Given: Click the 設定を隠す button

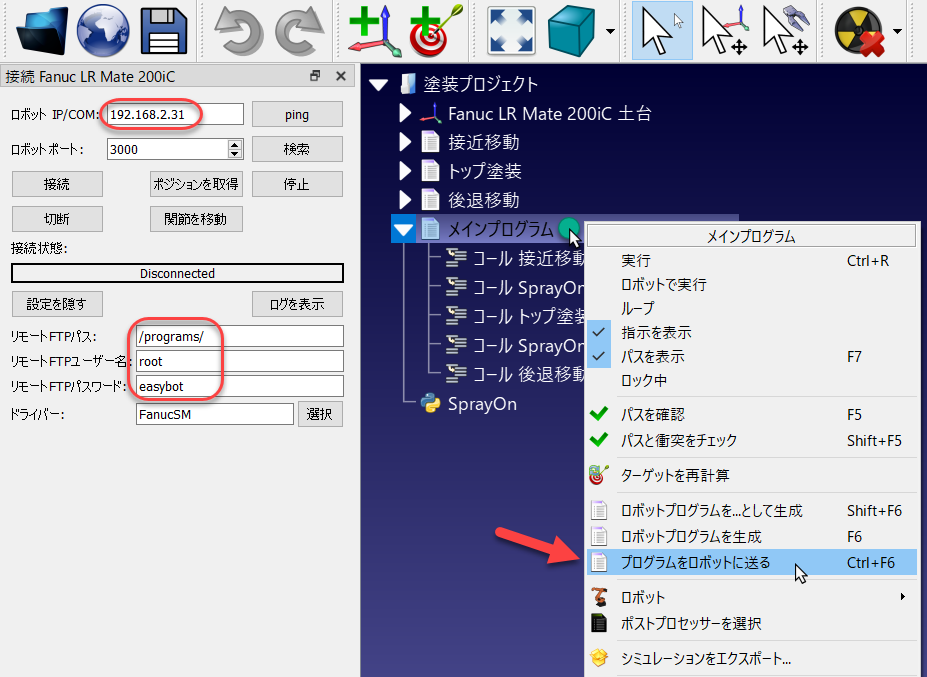Looking at the screenshot, I should pyautogui.click(x=57, y=304).
